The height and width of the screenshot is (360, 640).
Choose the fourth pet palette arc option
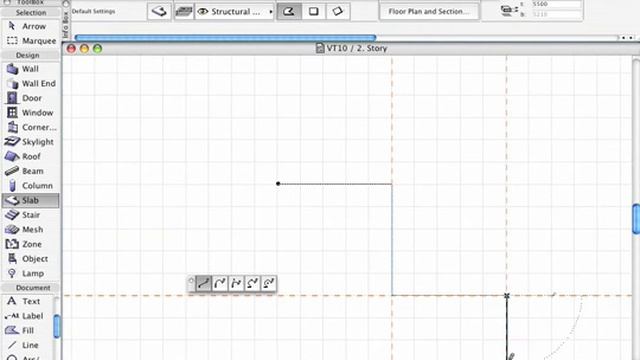252,283
